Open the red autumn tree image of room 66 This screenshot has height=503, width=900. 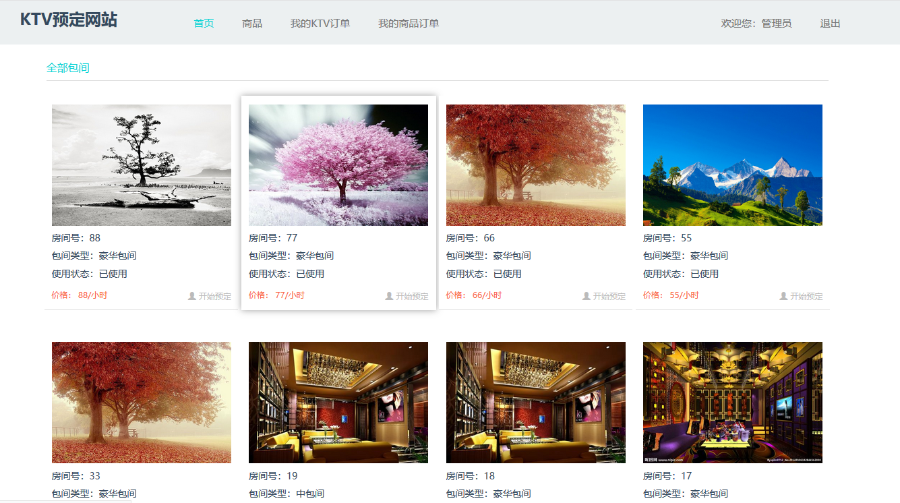pos(536,165)
